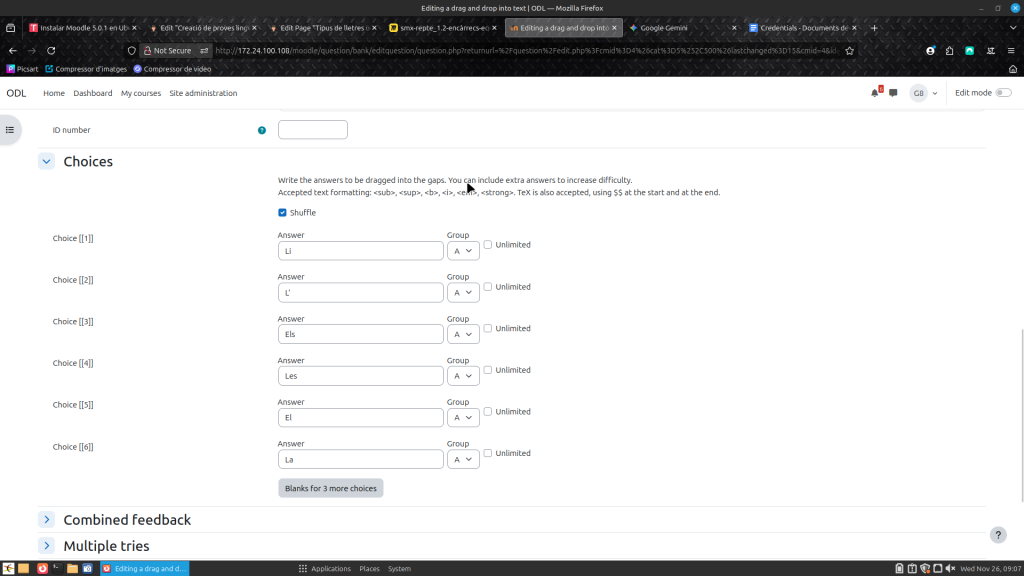Screen dimensions: 1024x576
Task: Enable Unlimited for Choice 1
Action: 488,245
